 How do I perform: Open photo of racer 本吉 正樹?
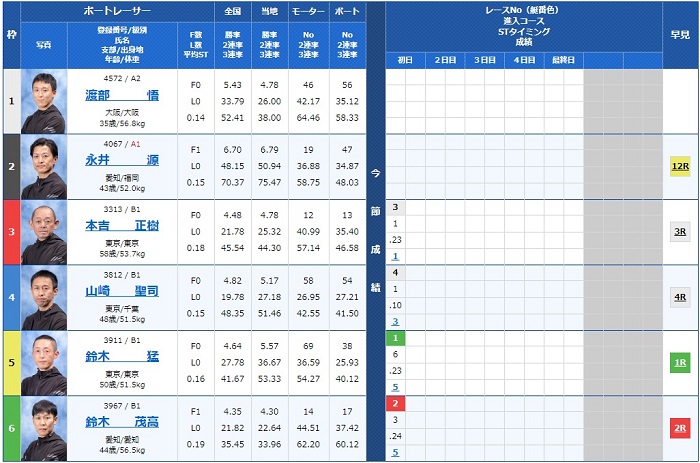click(x=43, y=232)
